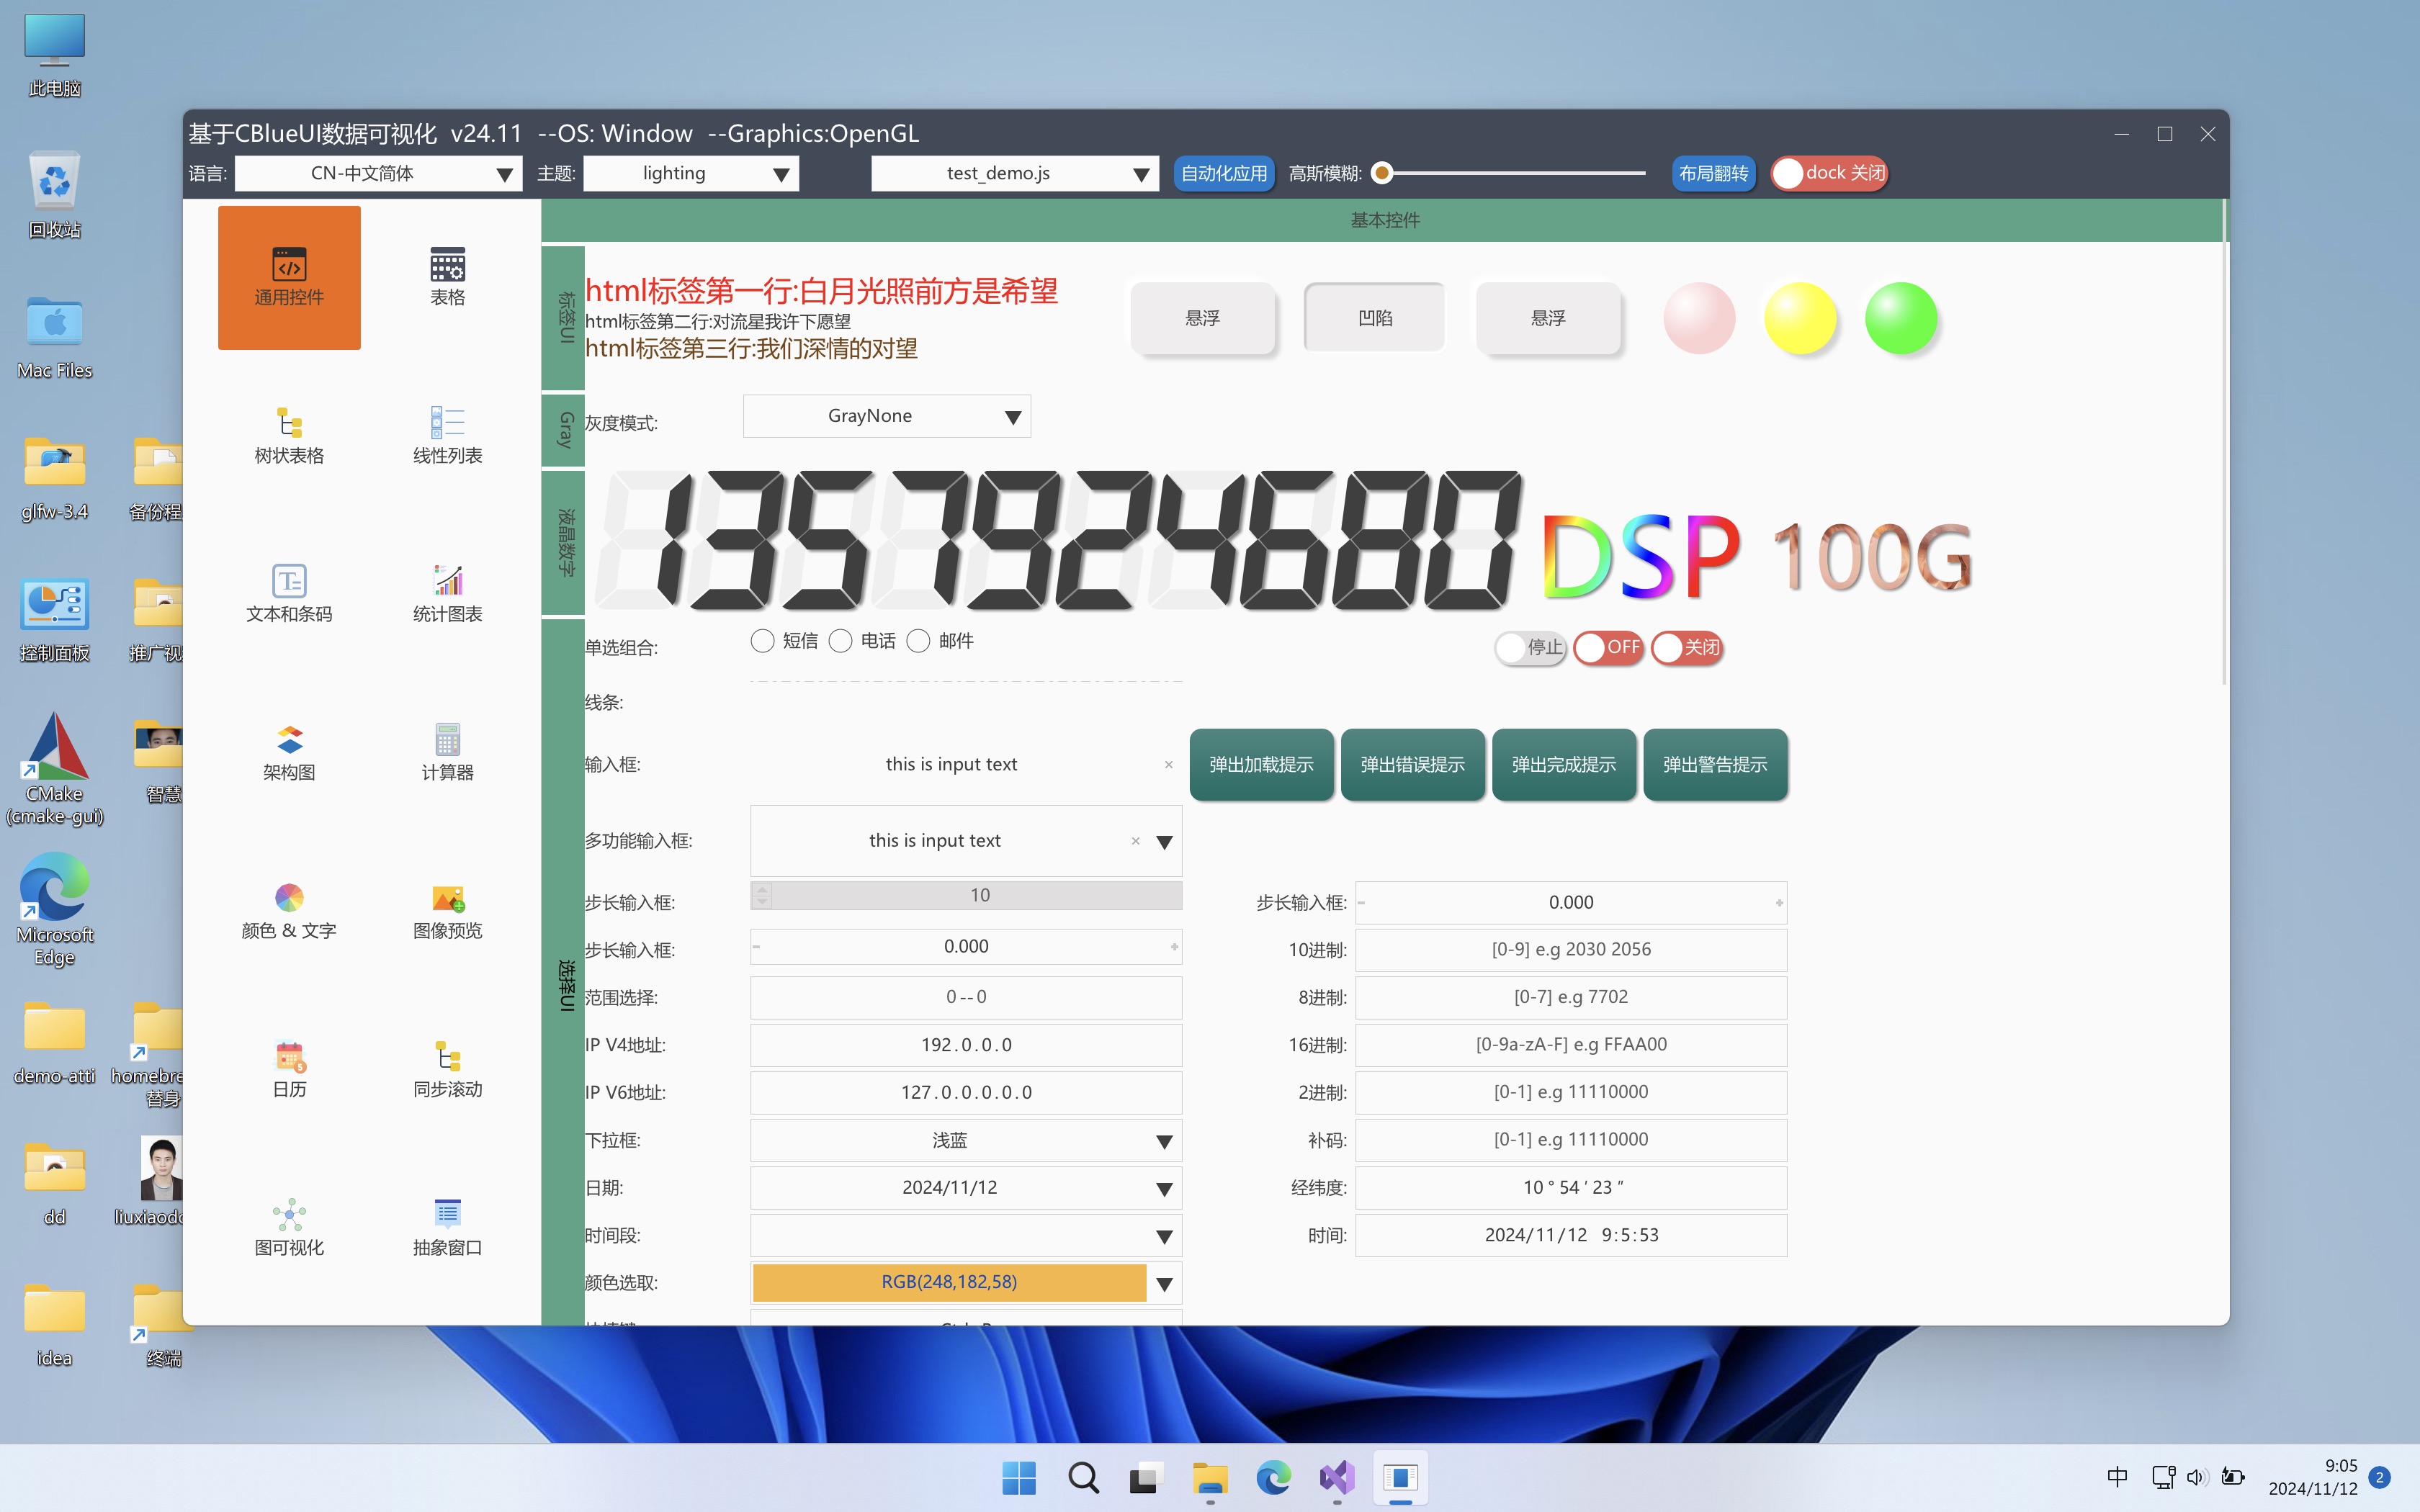The width and height of the screenshot is (2420, 1512).
Task: Expand the 日期 2024/11/12 date dropdown
Action: [1163, 1189]
